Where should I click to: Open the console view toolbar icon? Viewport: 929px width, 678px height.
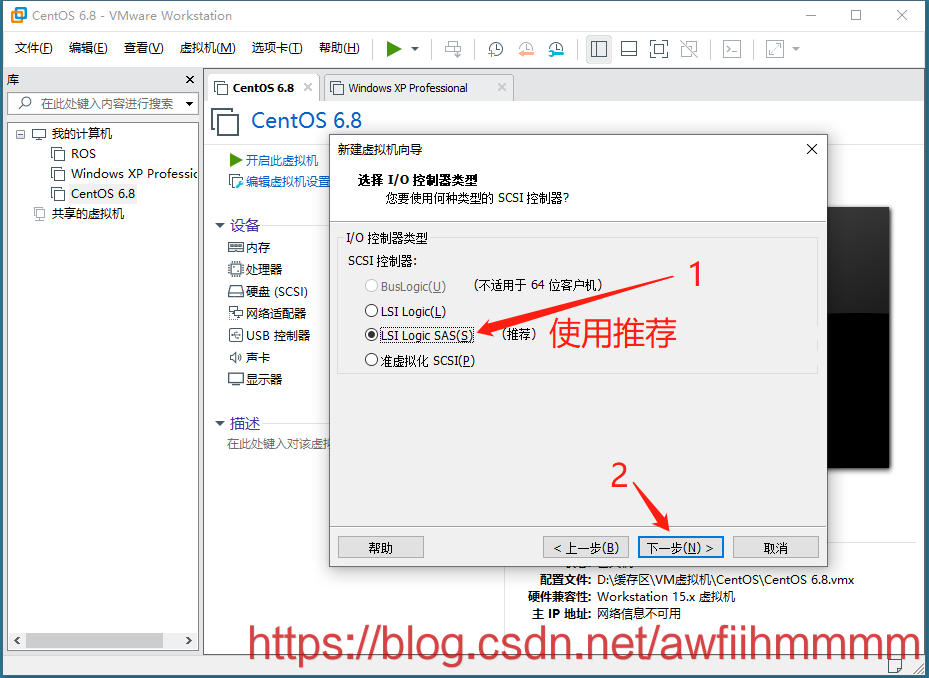(x=732, y=49)
